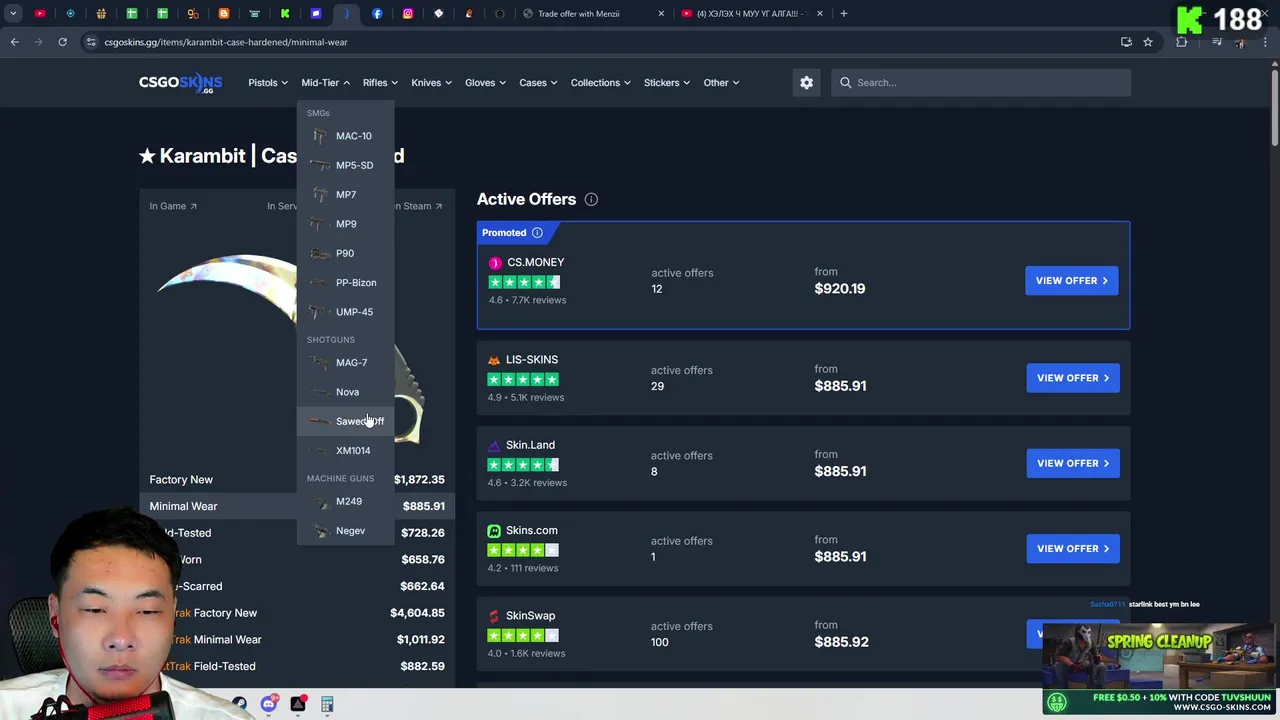Select MP5-SD from the dropdown

(345, 165)
